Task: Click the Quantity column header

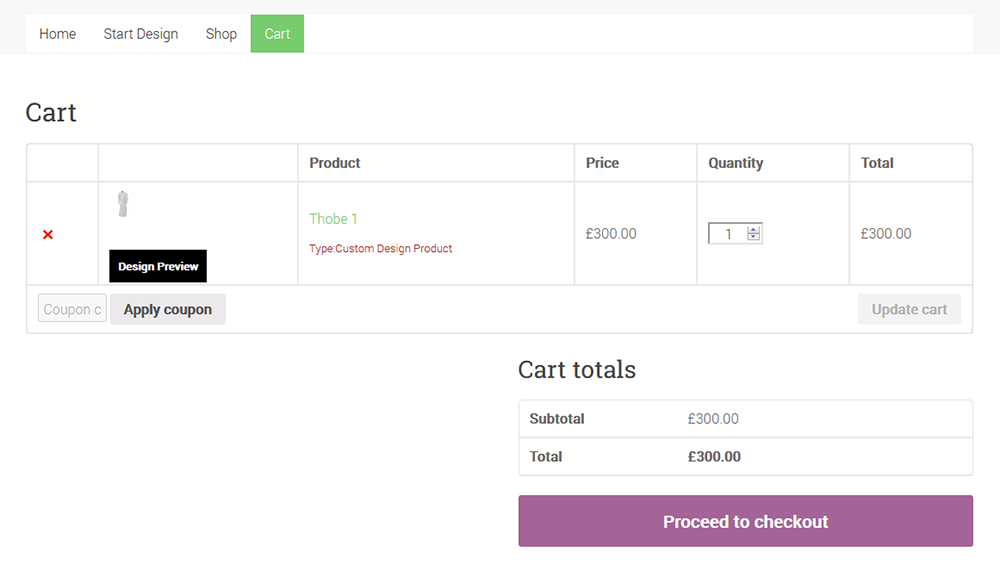Action: [735, 163]
